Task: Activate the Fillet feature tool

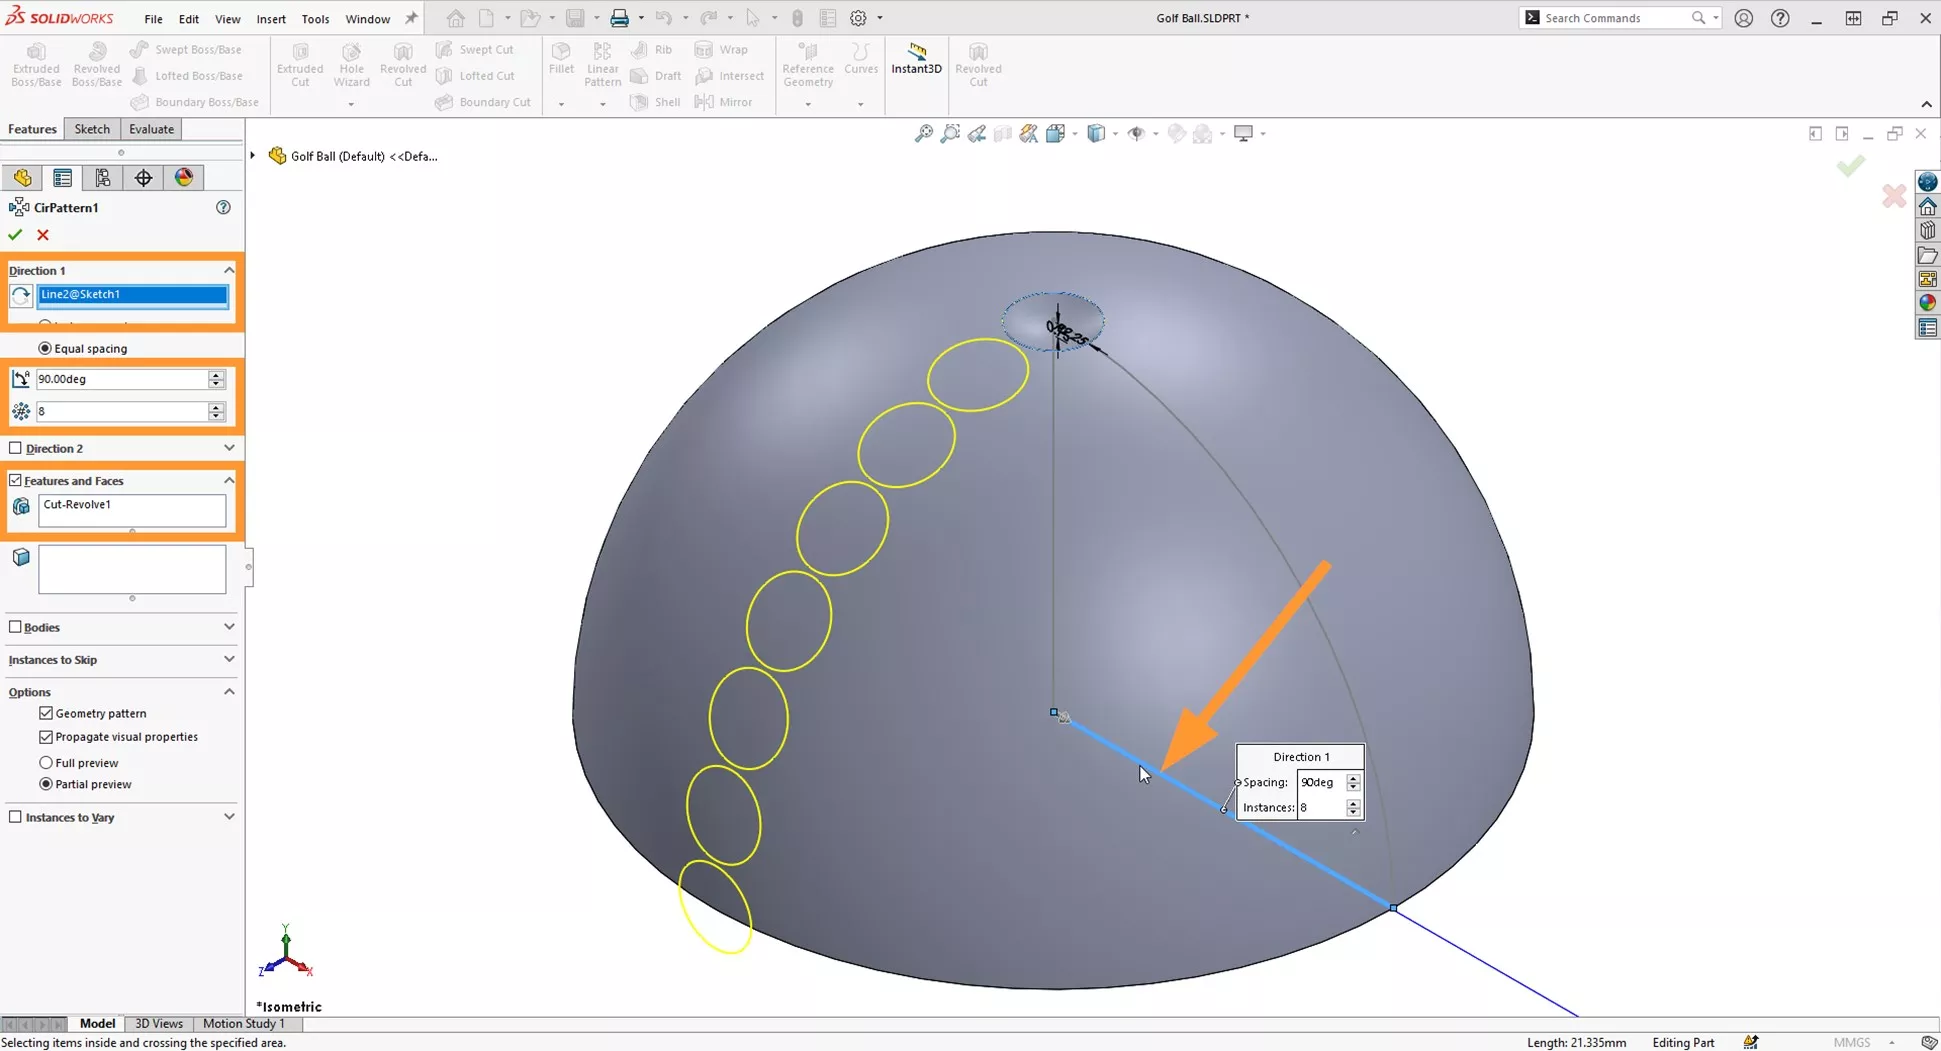Action: click(x=561, y=63)
